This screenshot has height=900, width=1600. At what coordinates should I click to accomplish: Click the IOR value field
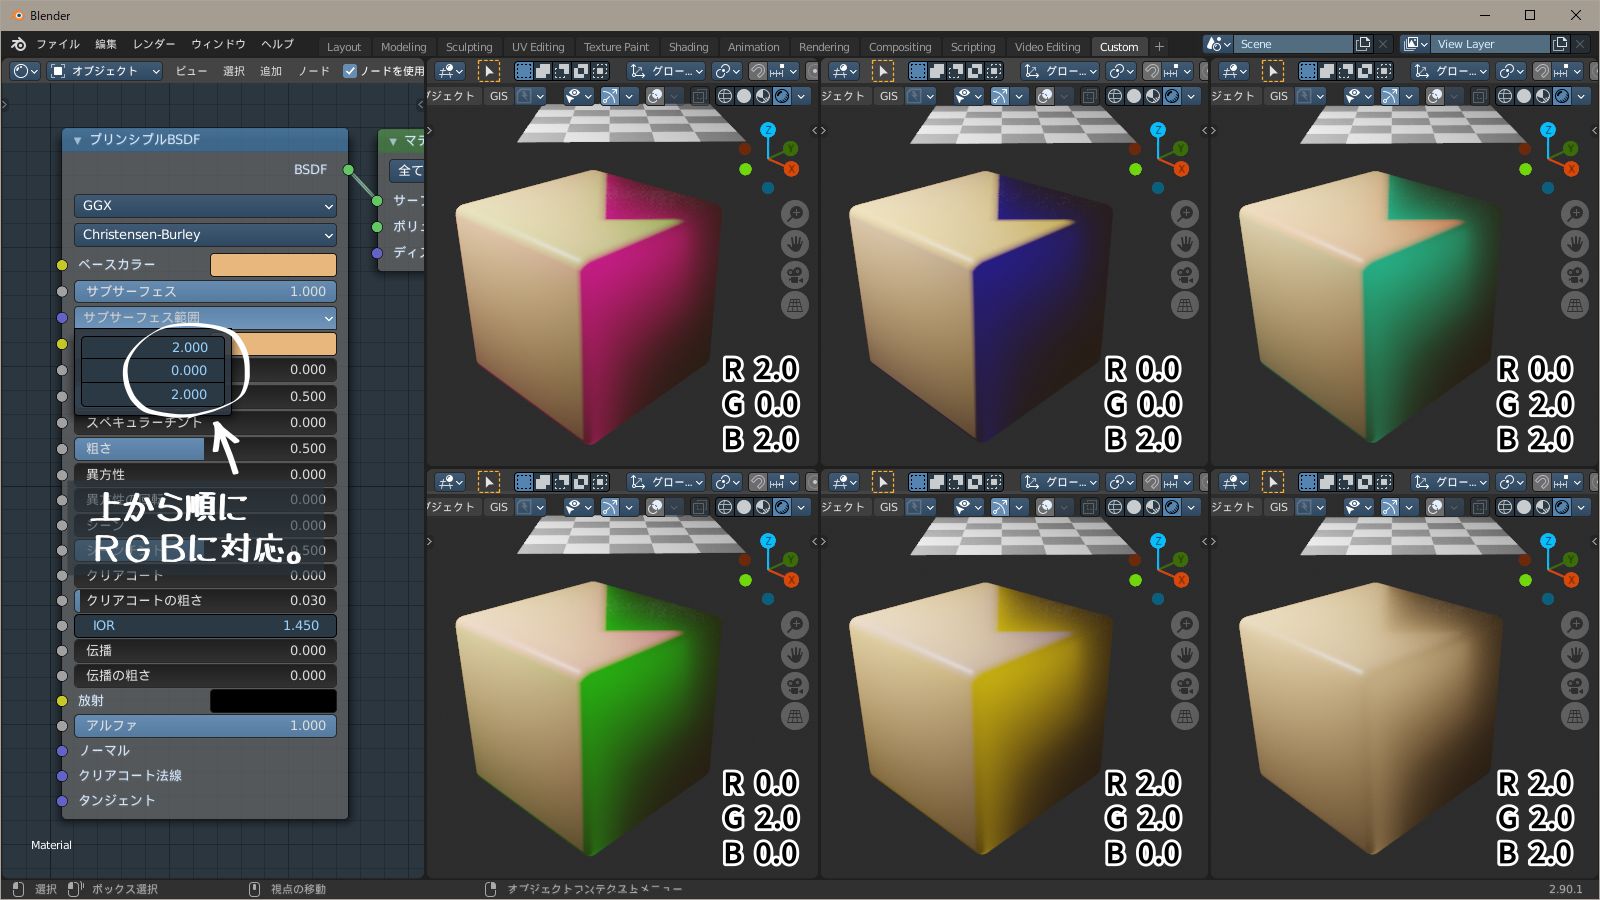point(205,626)
